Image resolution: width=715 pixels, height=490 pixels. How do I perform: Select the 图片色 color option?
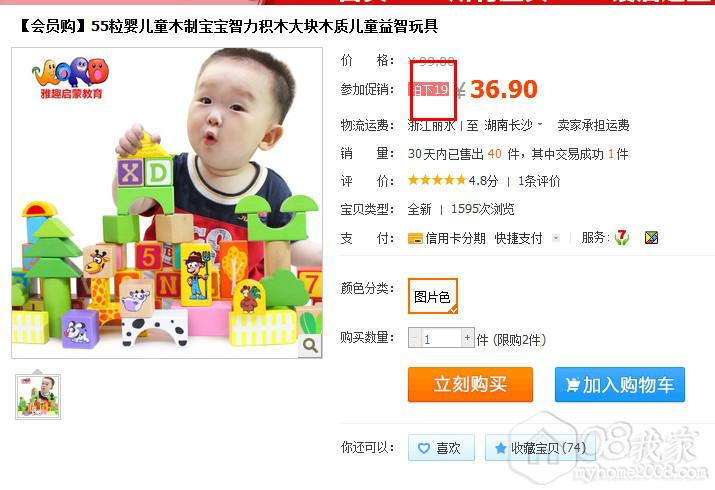point(432,296)
